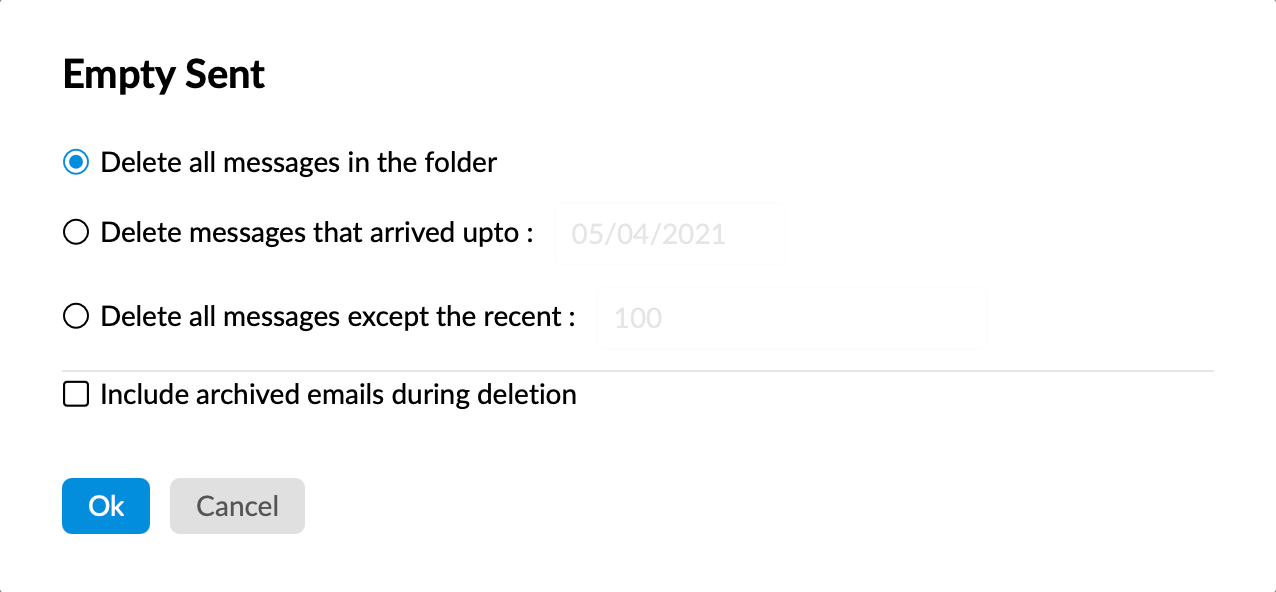Select the Delete all messages in folder radio
This screenshot has height=592, width=1276.
[x=76, y=162]
